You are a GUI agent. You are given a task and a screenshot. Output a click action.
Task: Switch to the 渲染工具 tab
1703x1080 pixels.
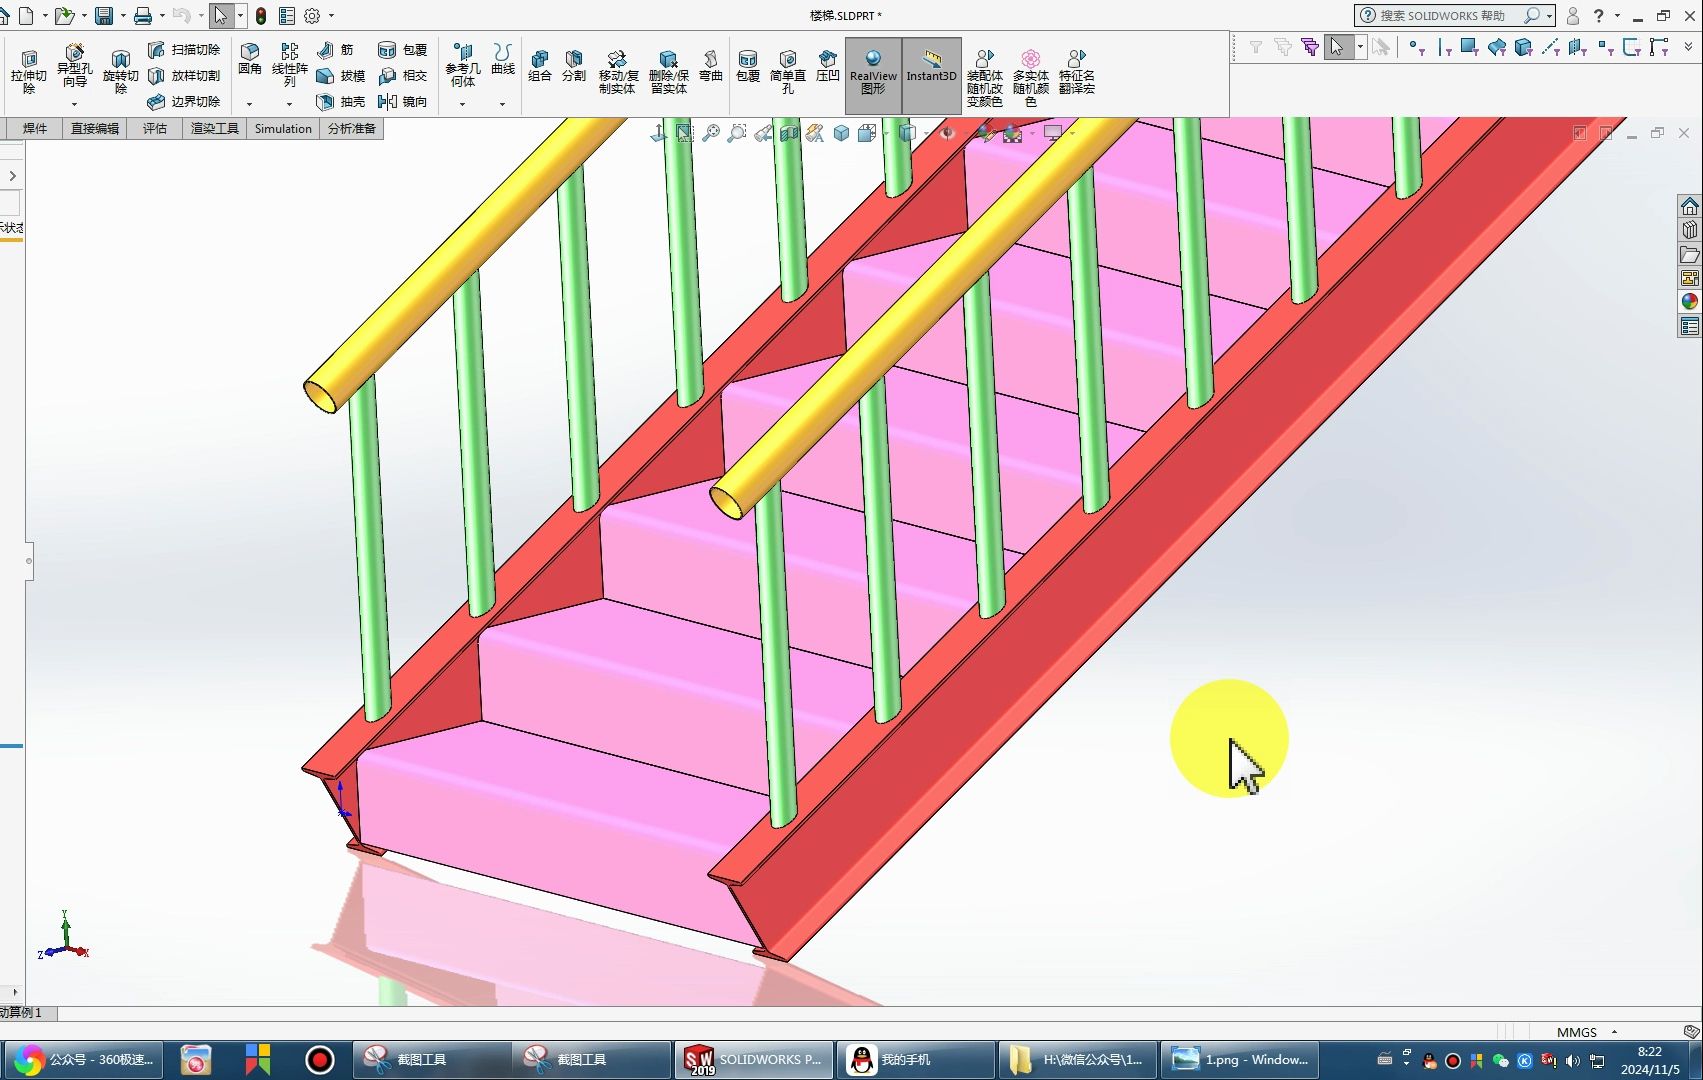point(215,128)
